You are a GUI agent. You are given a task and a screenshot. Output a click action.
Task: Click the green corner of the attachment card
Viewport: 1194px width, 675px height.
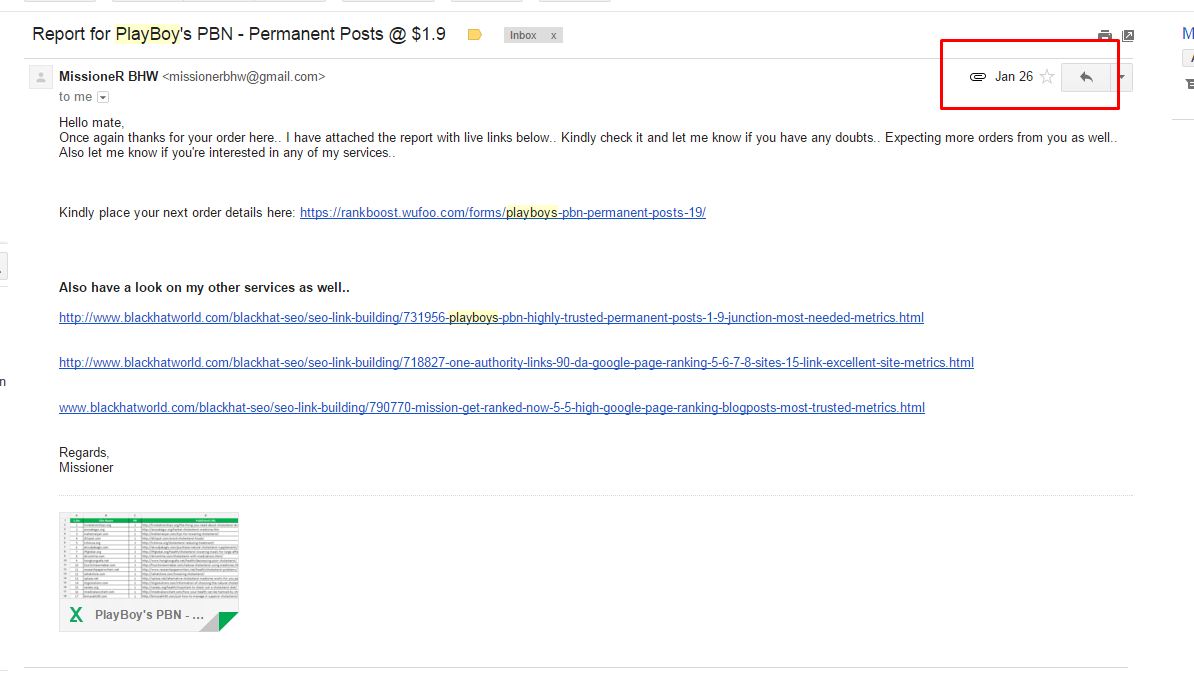pyautogui.click(x=228, y=621)
